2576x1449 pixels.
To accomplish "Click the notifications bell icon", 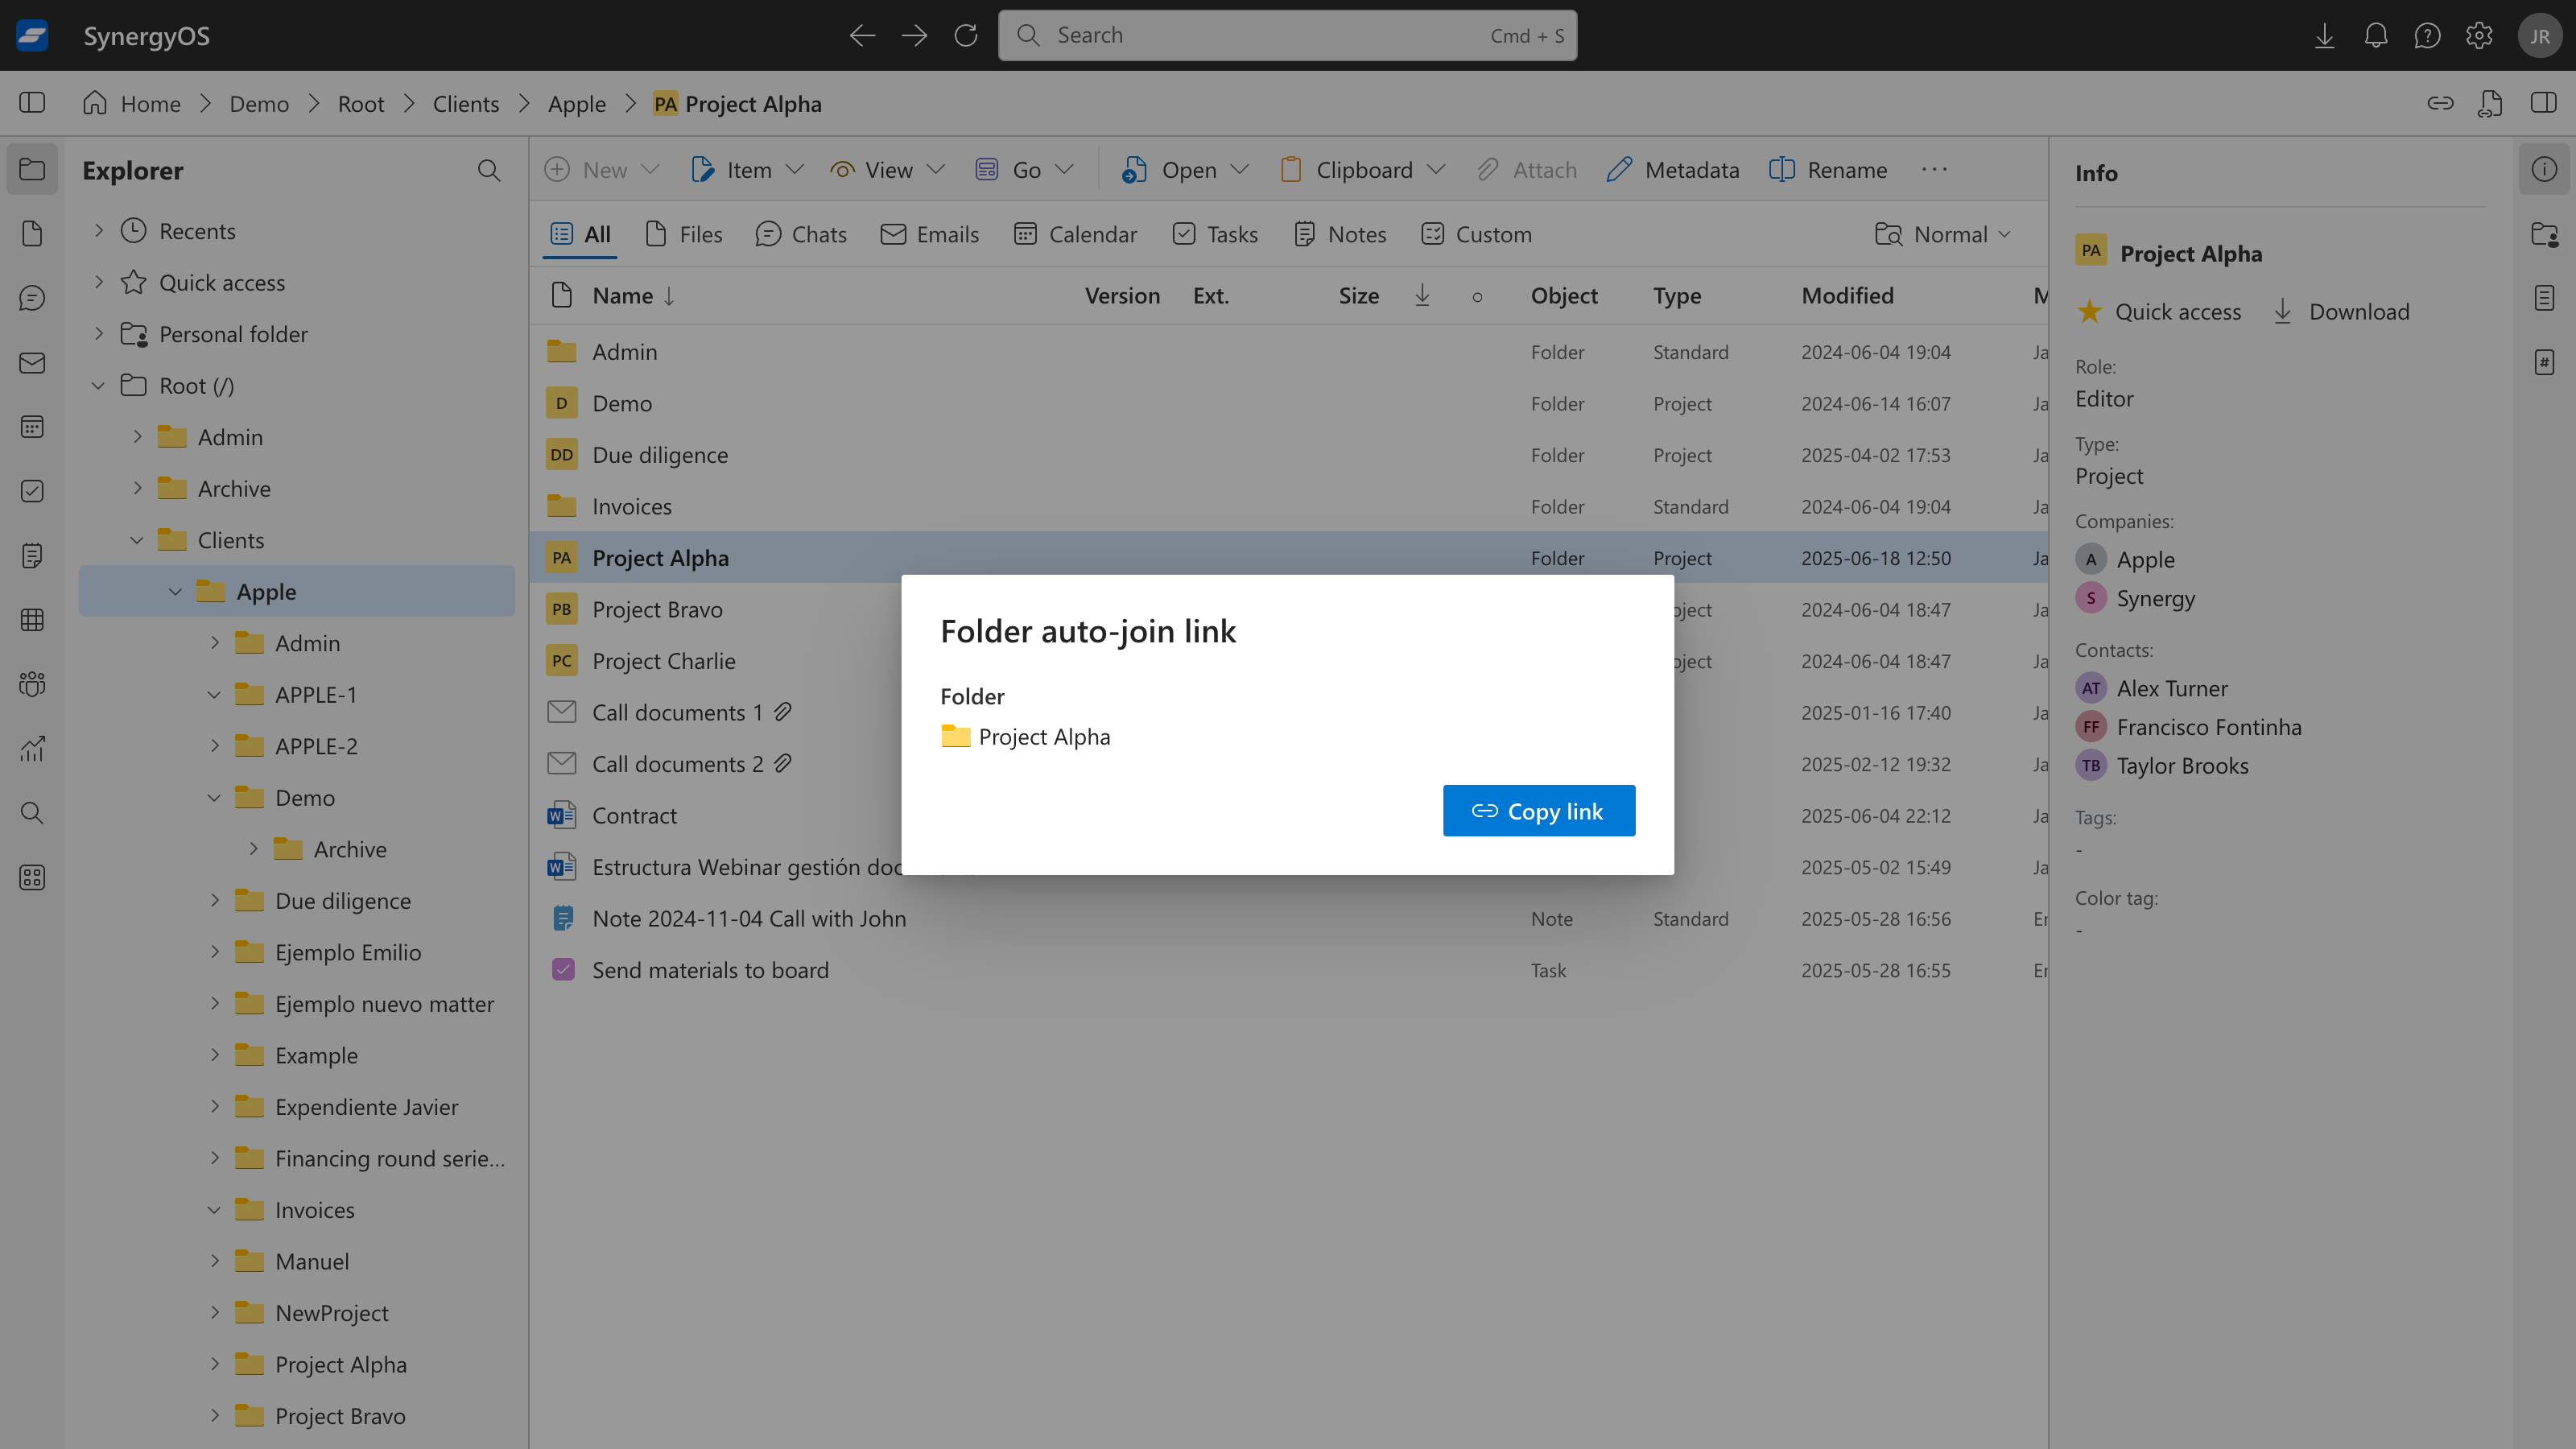I will tap(2375, 36).
